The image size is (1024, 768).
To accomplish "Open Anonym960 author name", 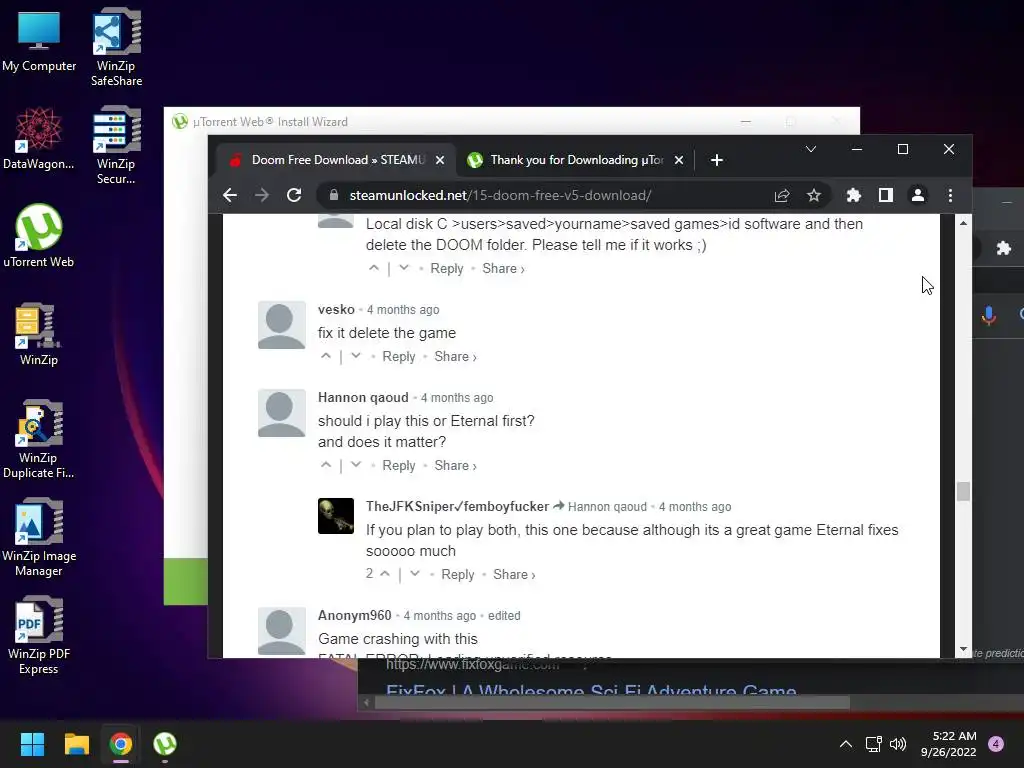I will [355, 616].
